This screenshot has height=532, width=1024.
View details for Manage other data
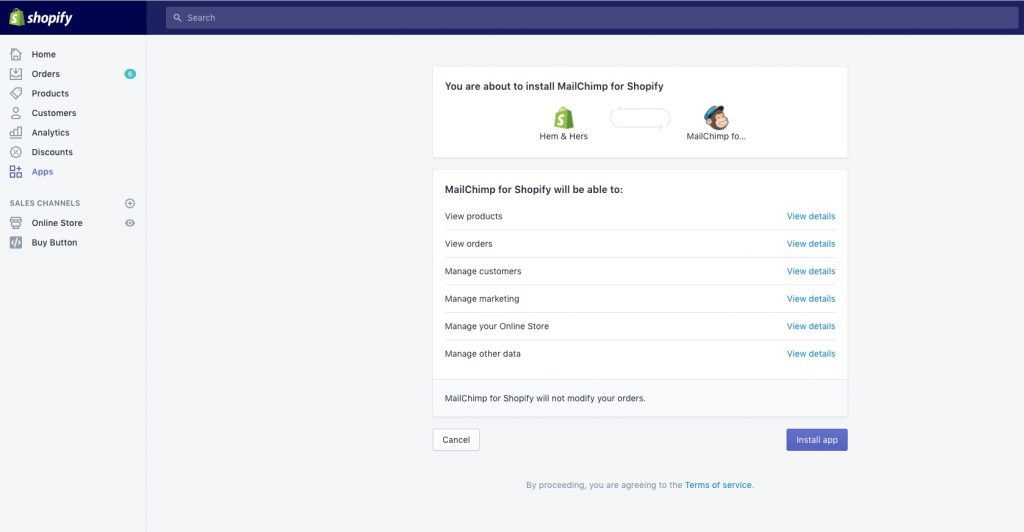pyautogui.click(x=810, y=353)
